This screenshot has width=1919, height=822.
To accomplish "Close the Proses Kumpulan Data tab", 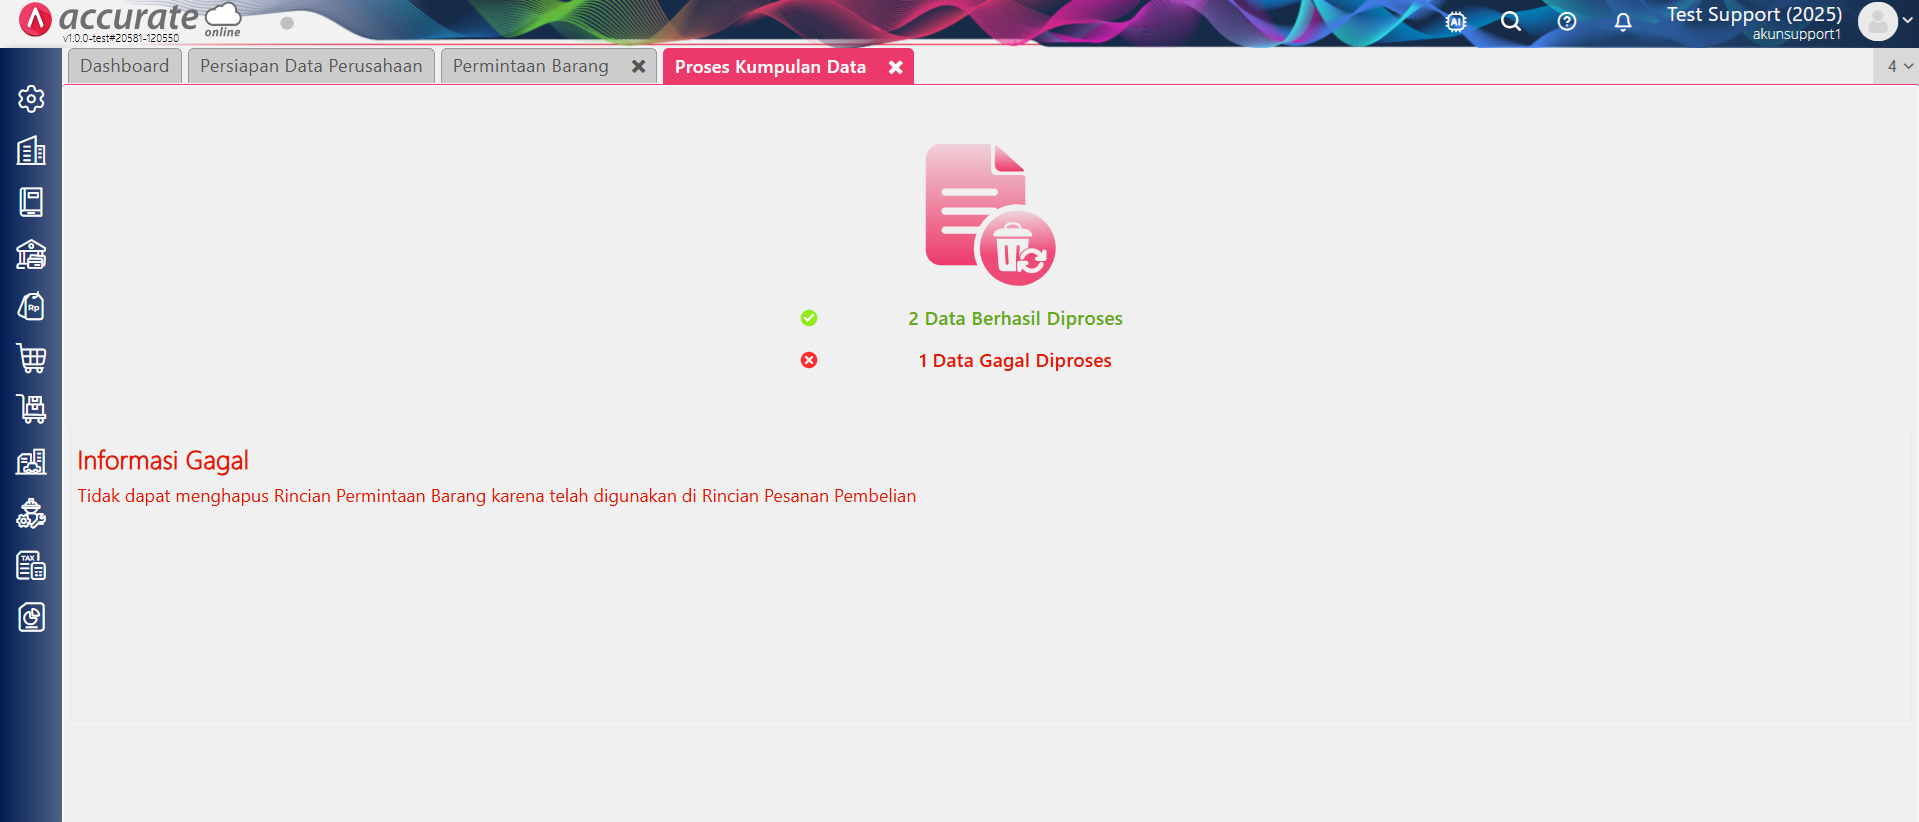I will tap(896, 67).
